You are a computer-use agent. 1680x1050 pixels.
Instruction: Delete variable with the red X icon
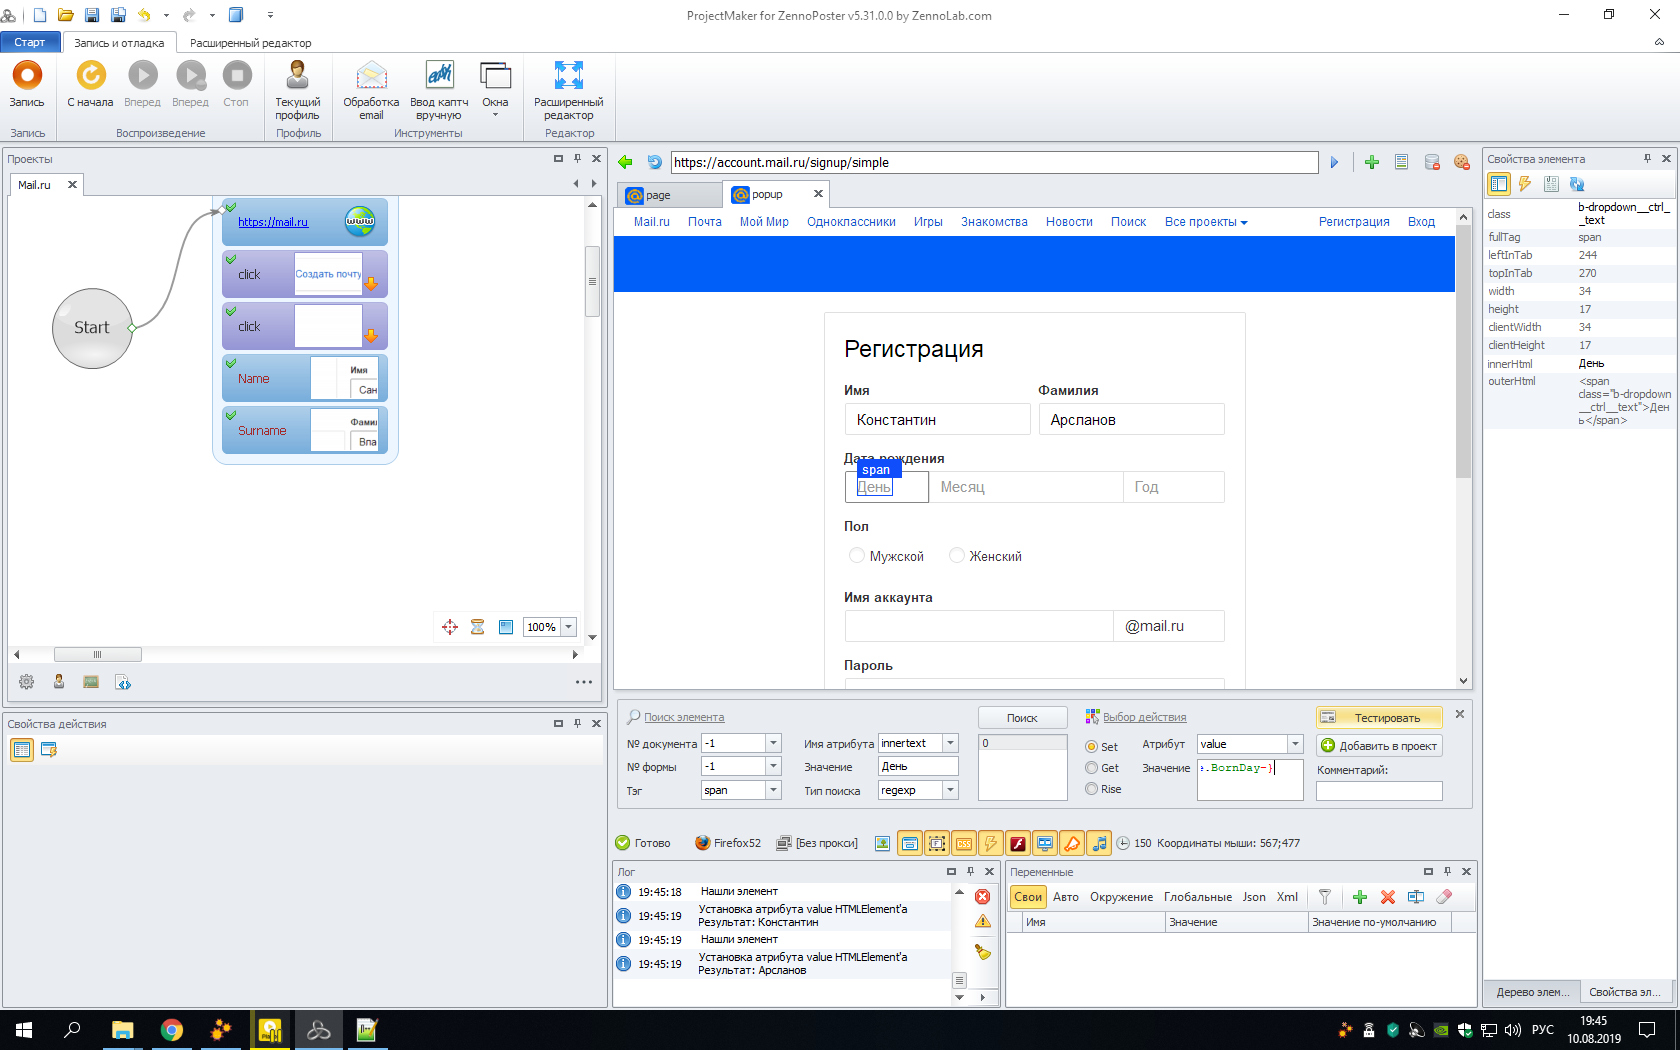point(1388,897)
